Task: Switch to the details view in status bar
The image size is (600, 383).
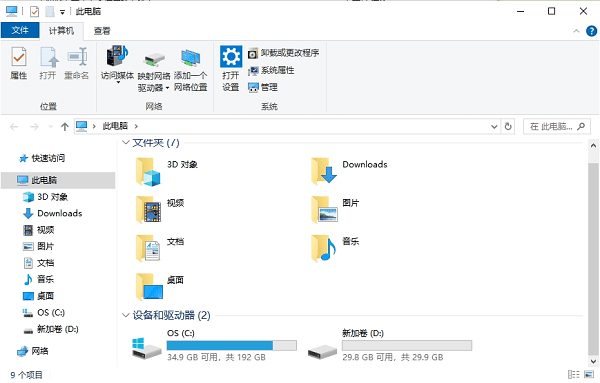Action: (x=573, y=374)
